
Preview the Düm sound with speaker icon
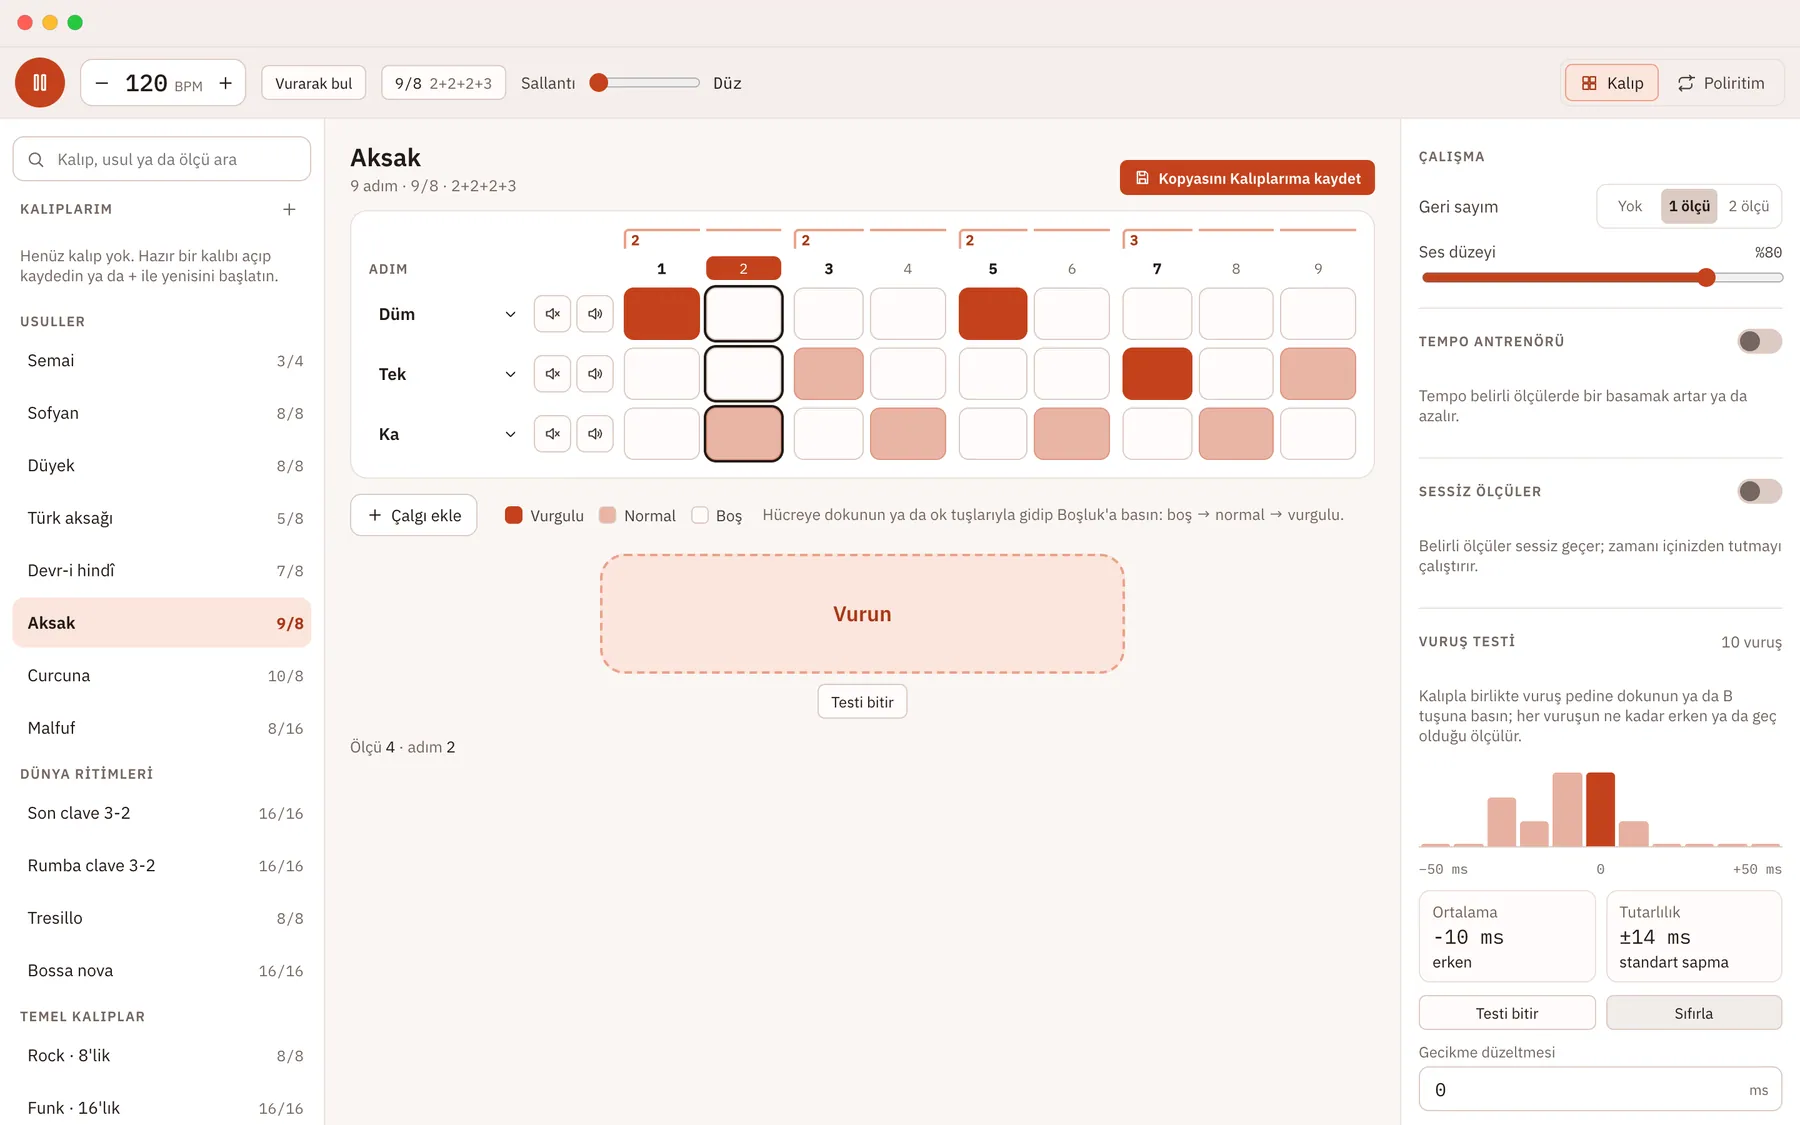(595, 314)
